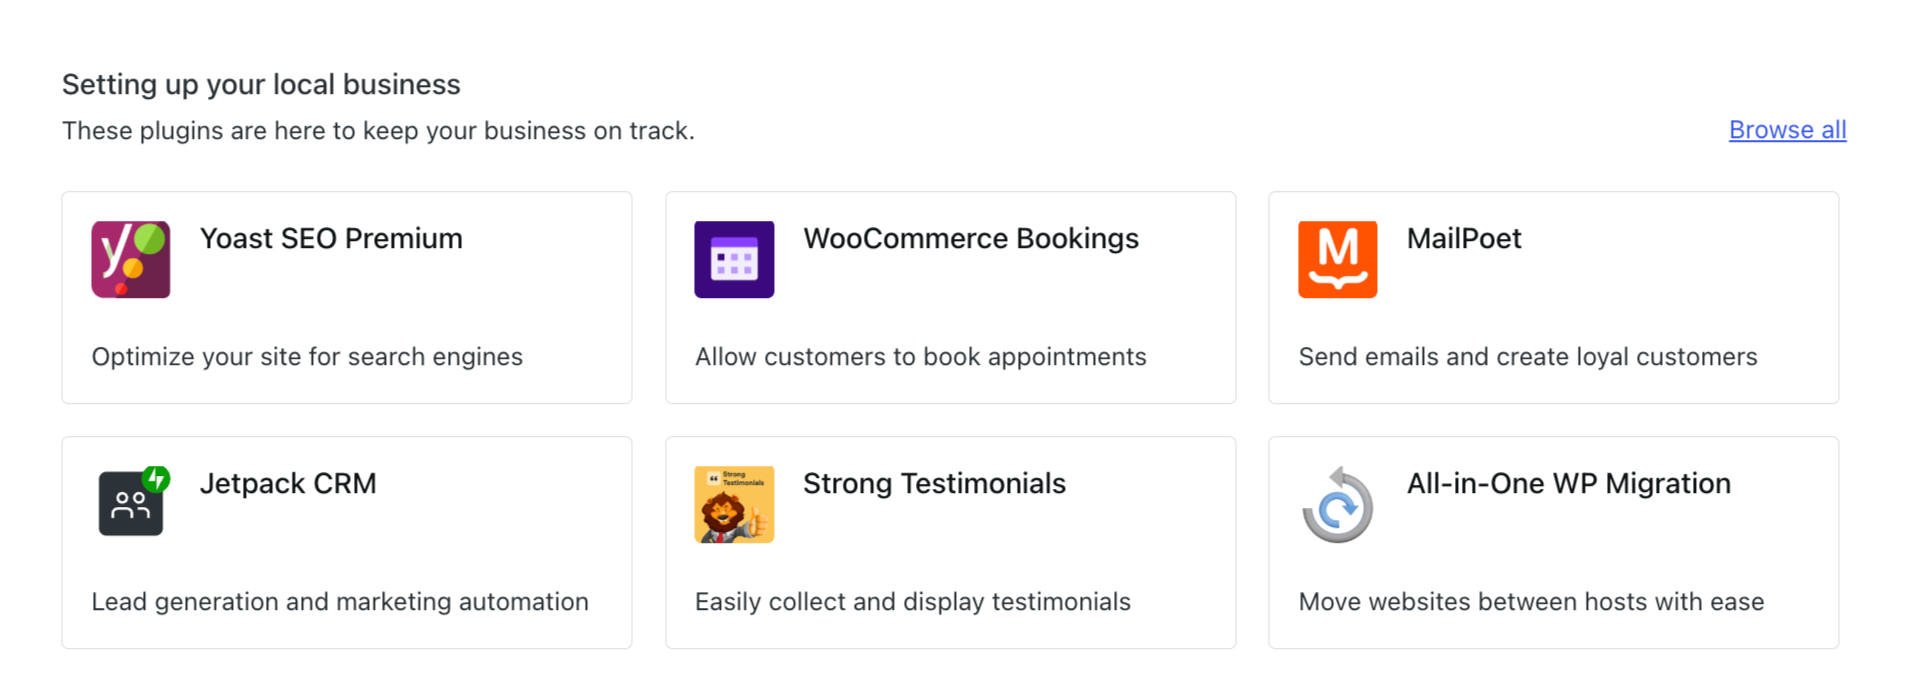
Task: Click the Yoast SEO Premium icon
Action: (x=131, y=259)
